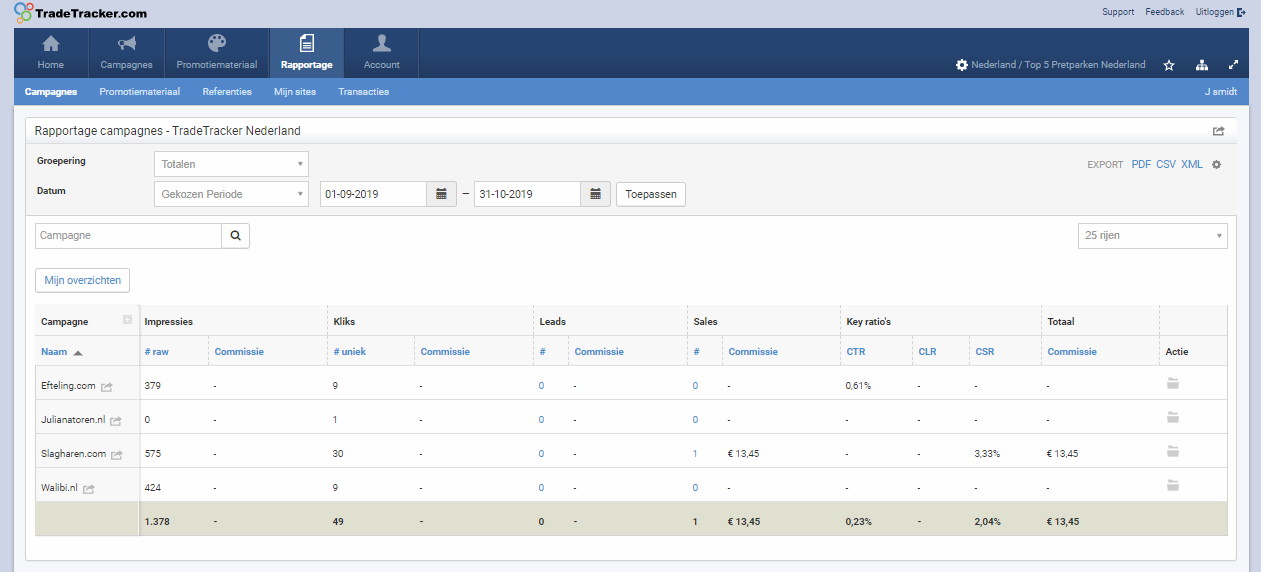Select Promotiemateriaal in the blue submenu

click(x=140, y=91)
